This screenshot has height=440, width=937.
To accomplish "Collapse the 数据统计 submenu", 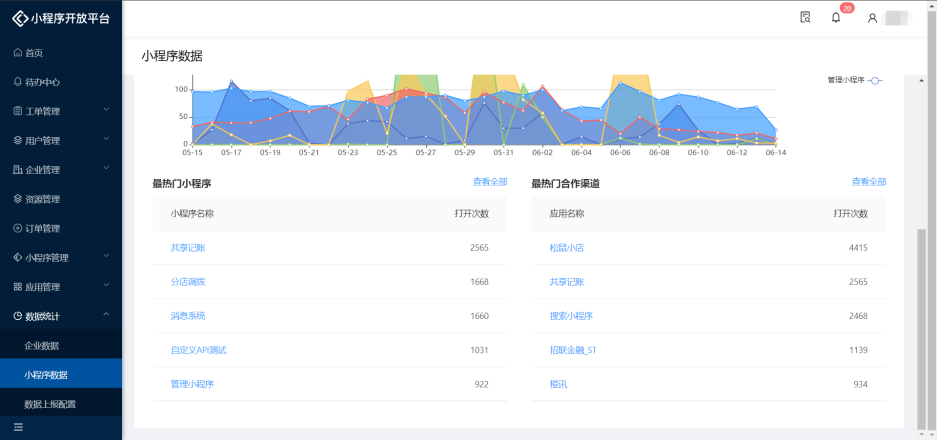I will pos(60,316).
